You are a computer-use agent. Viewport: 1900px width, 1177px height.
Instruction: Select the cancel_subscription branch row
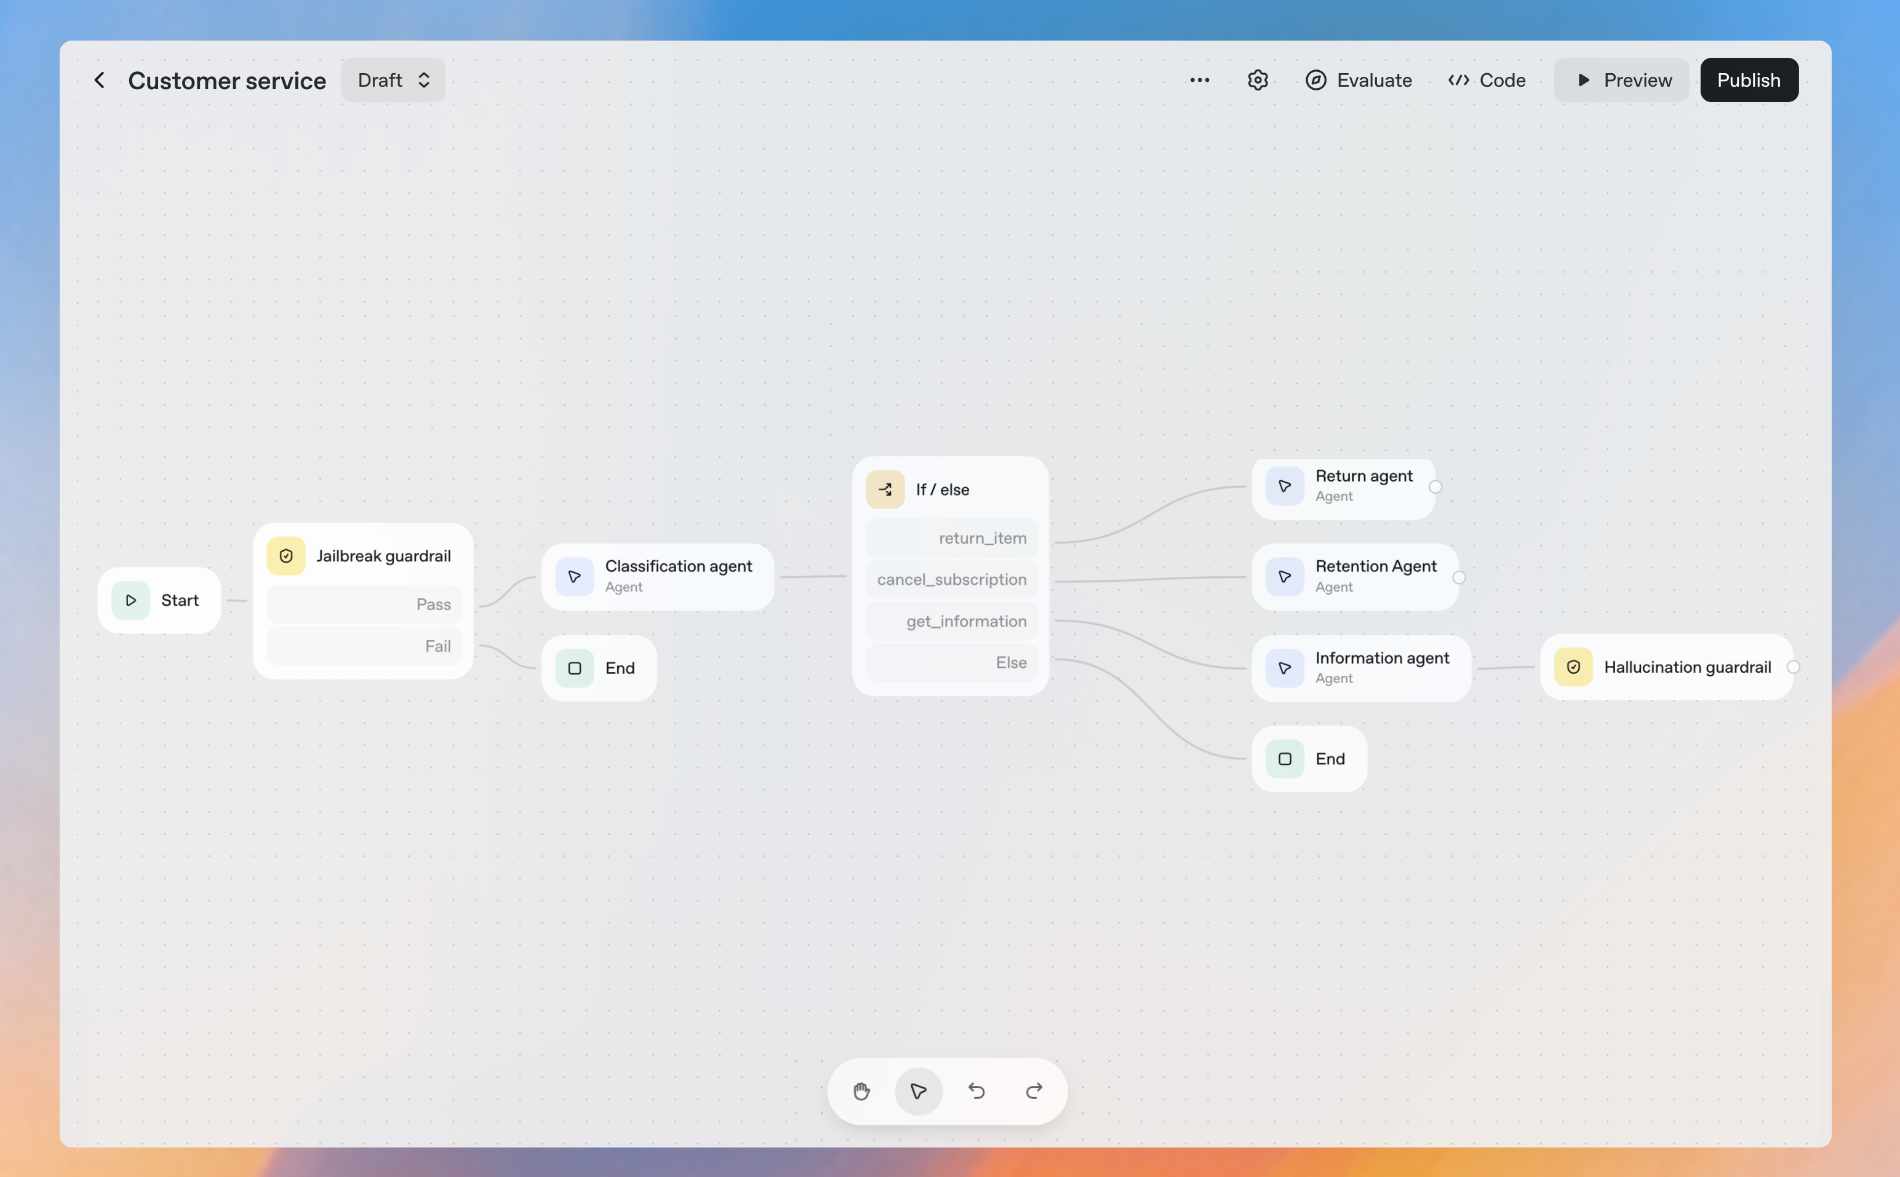pyautogui.click(x=951, y=580)
